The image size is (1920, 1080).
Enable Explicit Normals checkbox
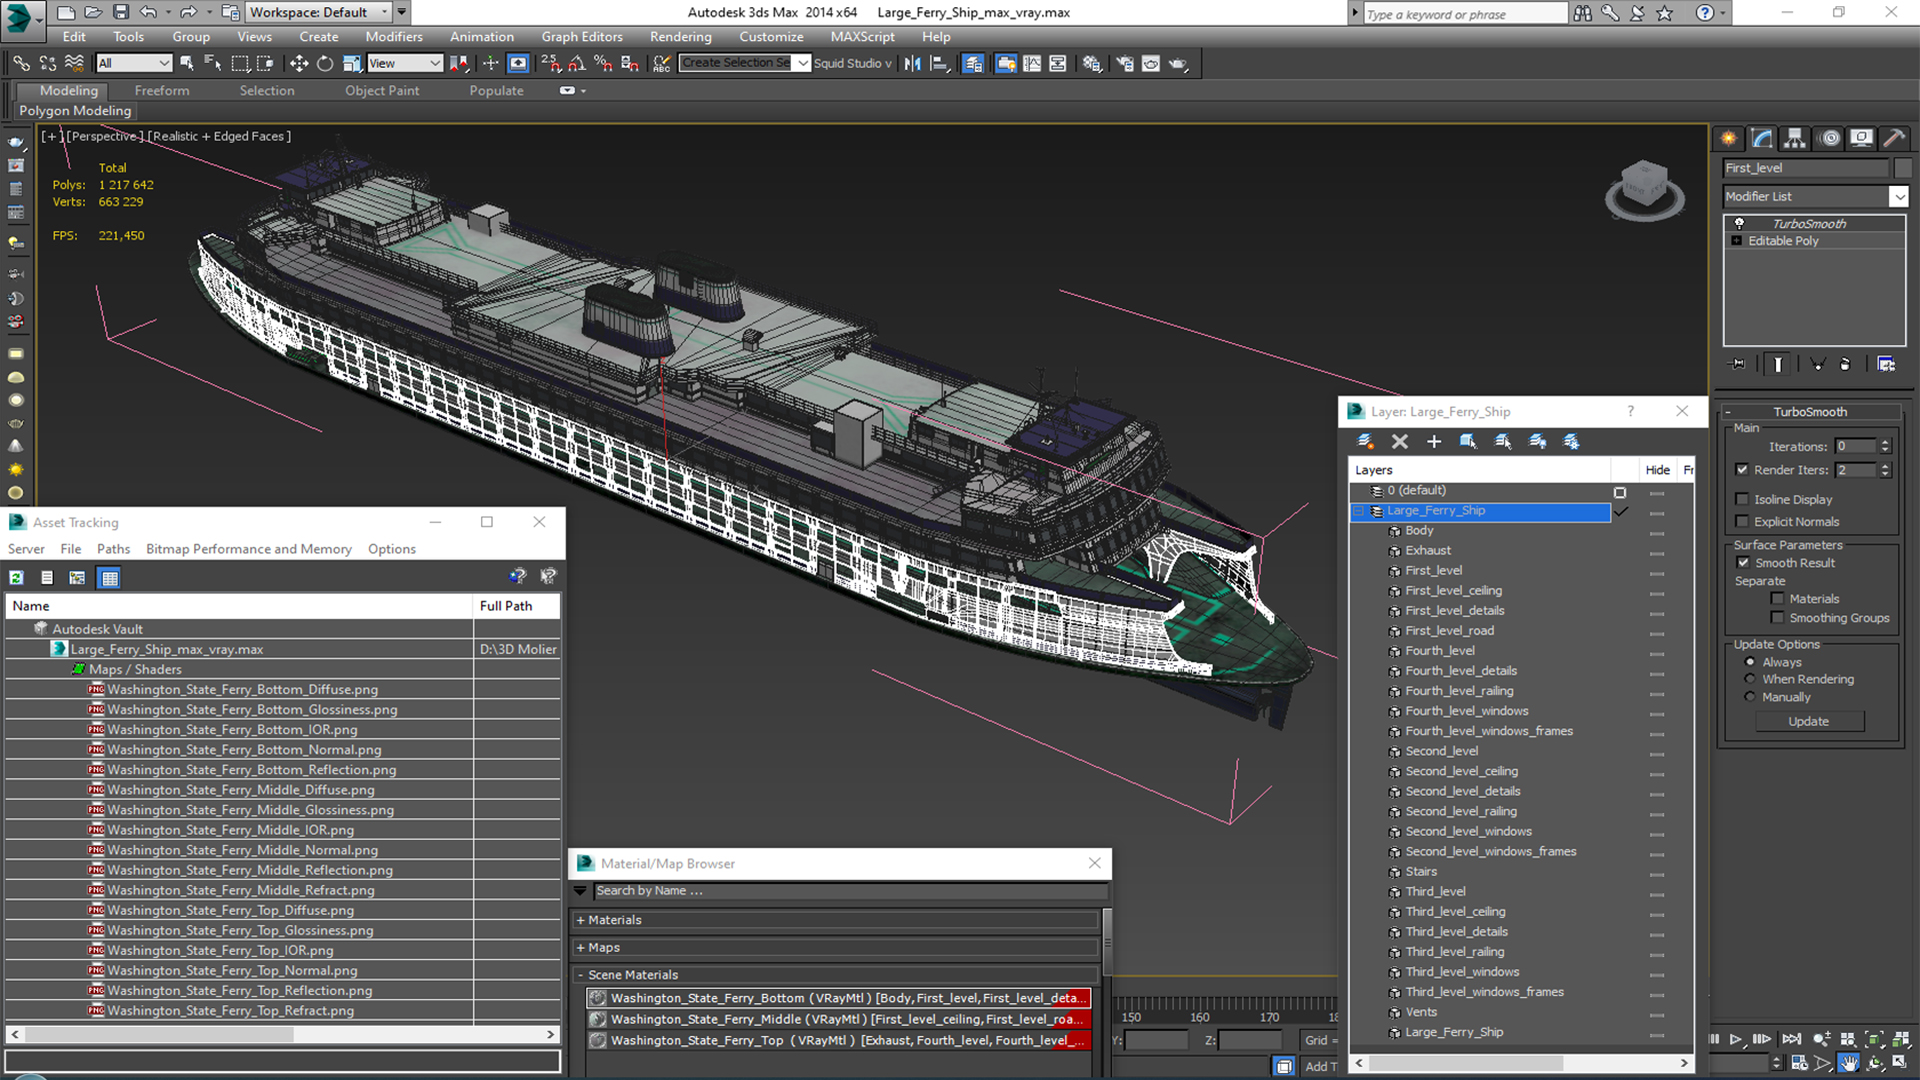pos(1742,521)
